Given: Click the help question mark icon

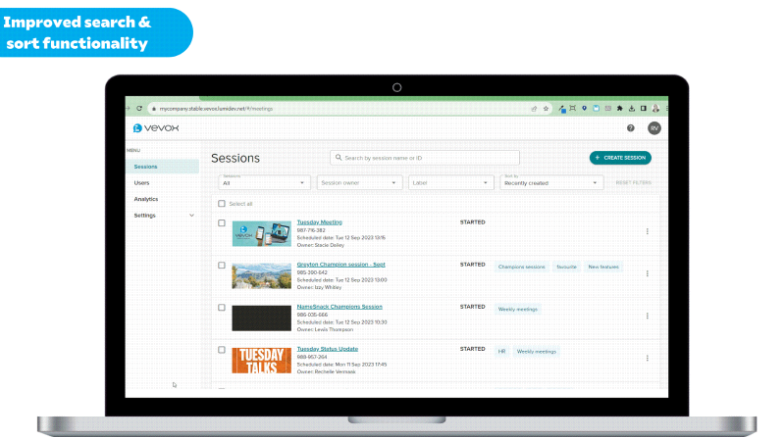Looking at the screenshot, I should click(x=630, y=128).
